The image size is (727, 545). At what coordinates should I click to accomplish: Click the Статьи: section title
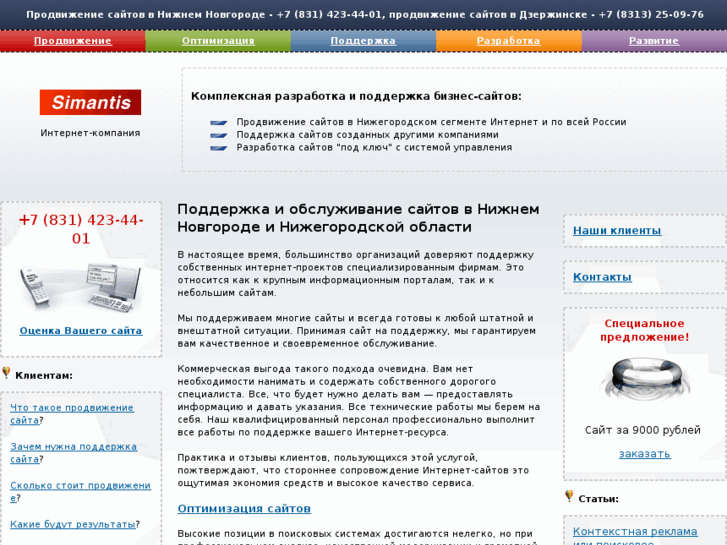point(599,499)
